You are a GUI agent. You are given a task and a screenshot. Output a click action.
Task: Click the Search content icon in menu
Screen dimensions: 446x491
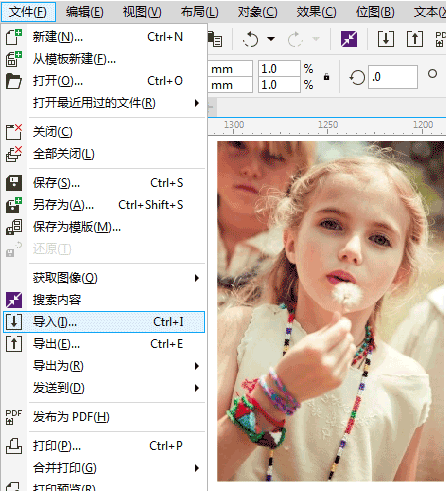pos(14,300)
